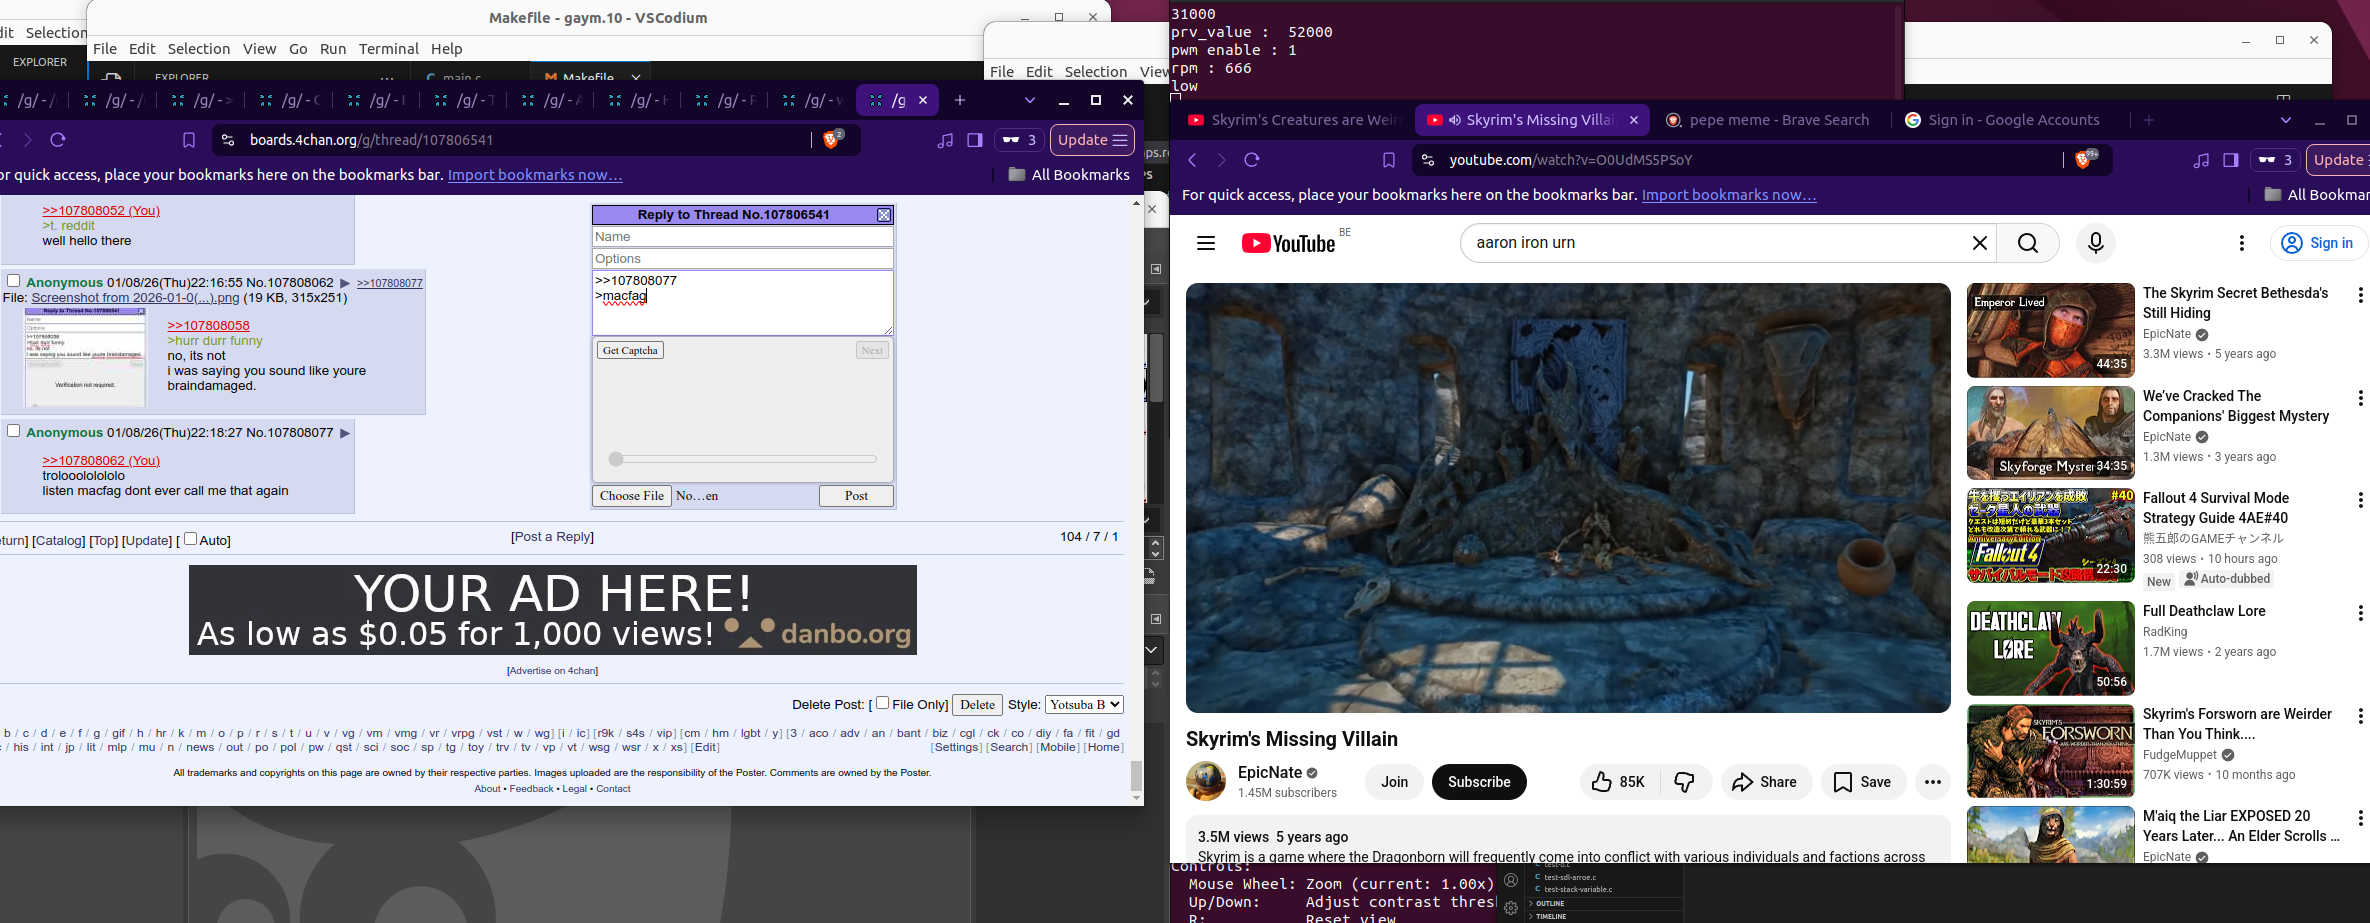Open post menu arrow for No.107808077
Image resolution: width=2370 pixels, height=923 pixels.
[x=345, y=433]
